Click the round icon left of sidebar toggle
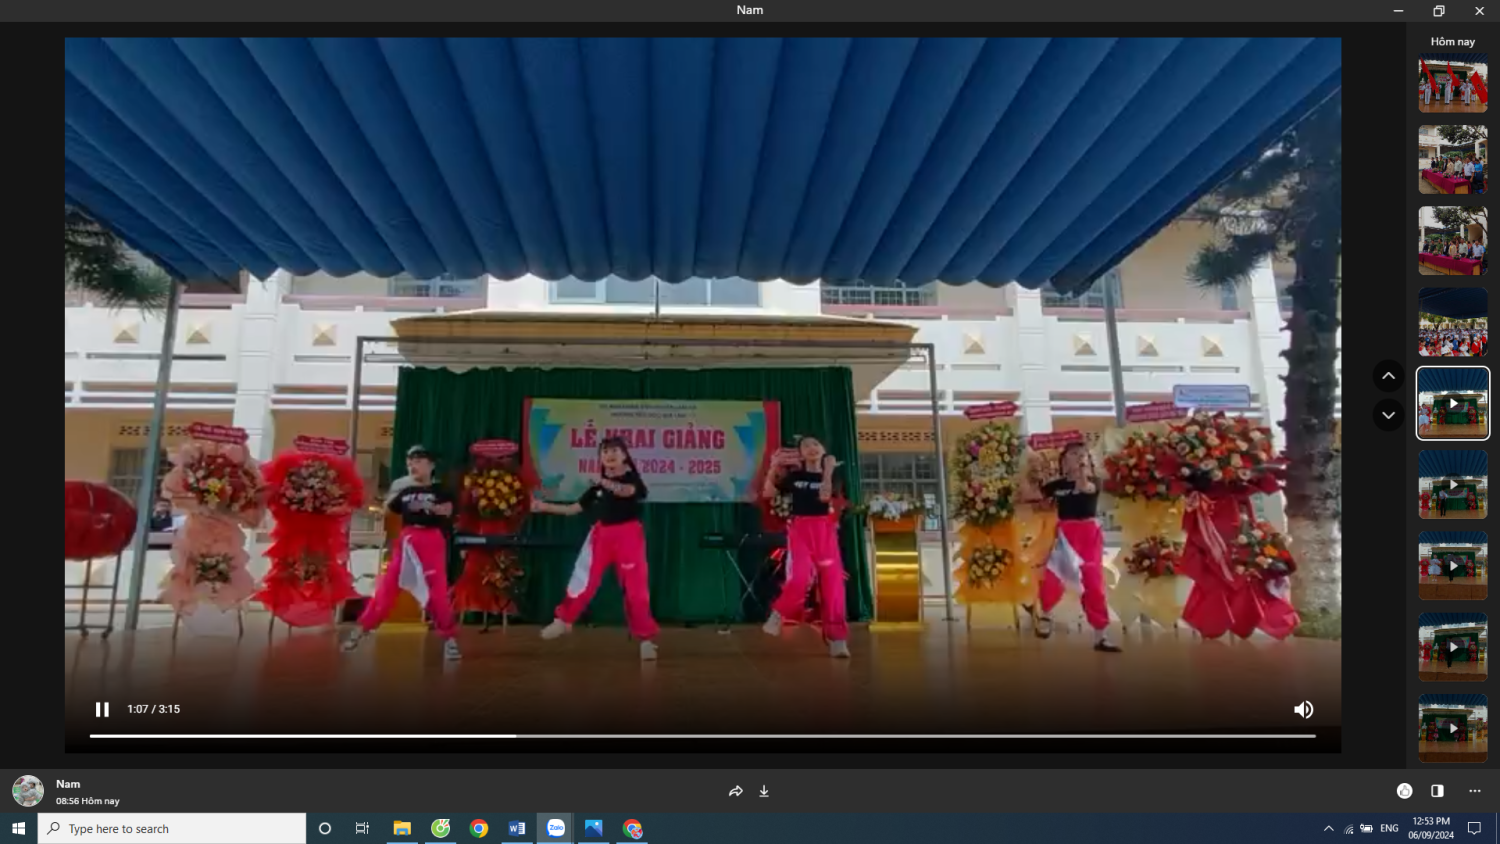Screen dimensions: 1500x844 pos(1404,791)
